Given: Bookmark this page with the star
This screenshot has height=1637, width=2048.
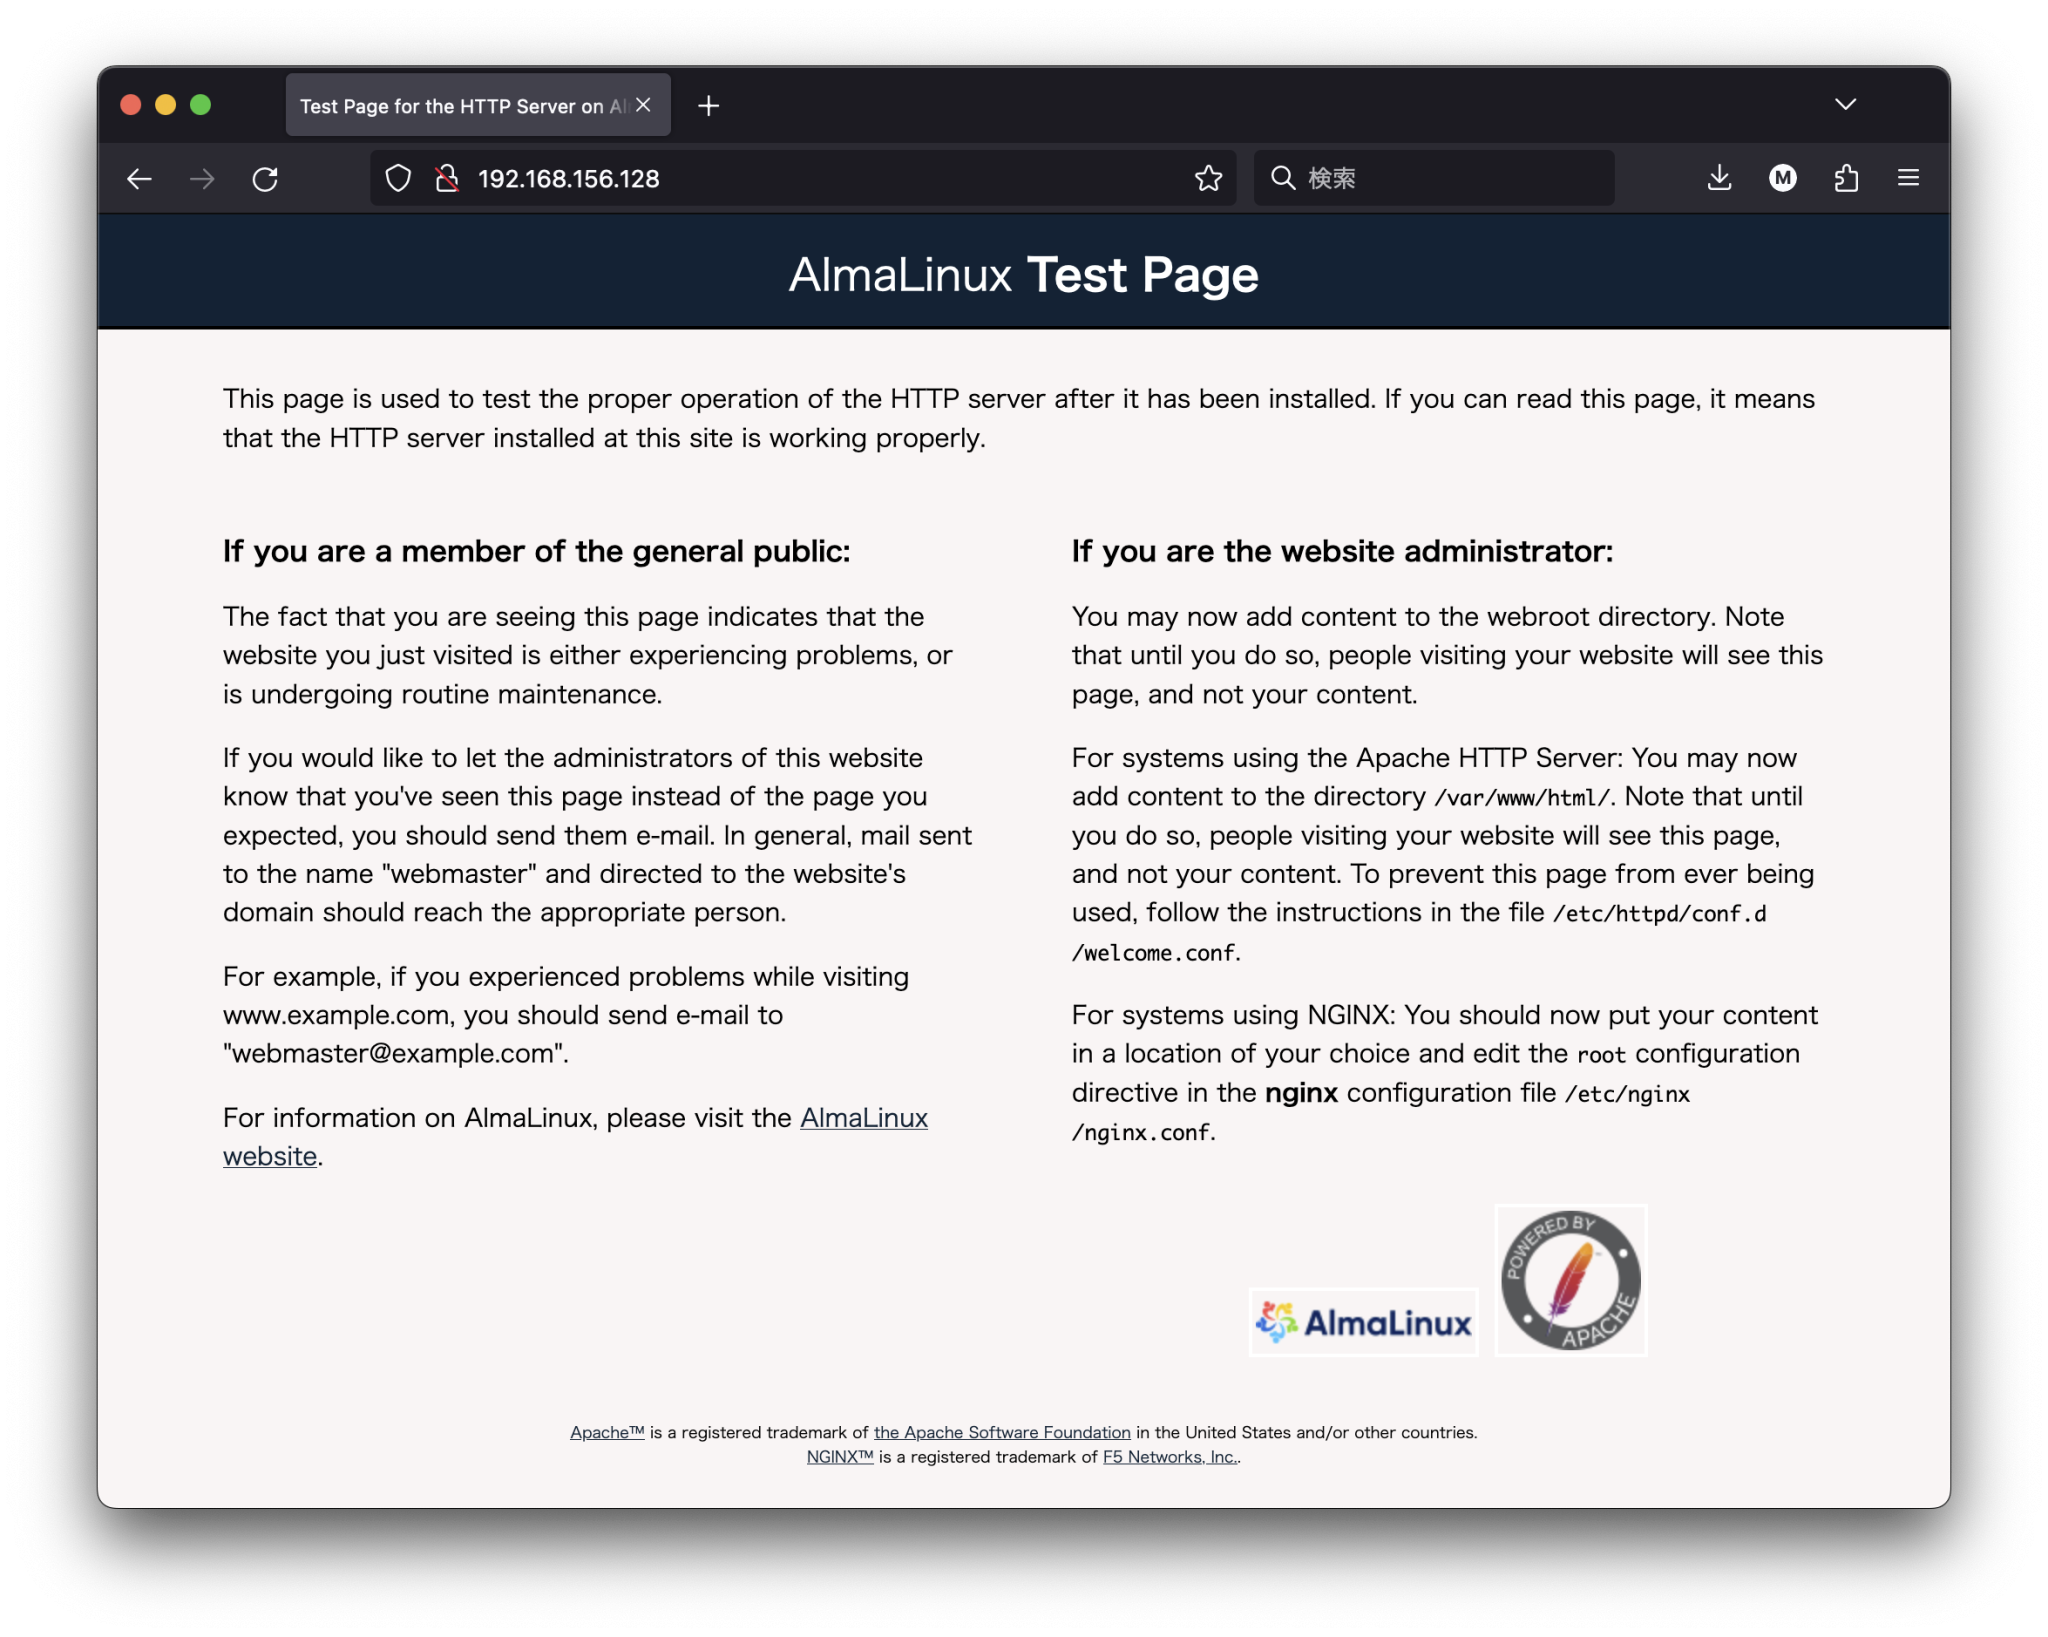Looking at the screenshot, I should 1209,178.
